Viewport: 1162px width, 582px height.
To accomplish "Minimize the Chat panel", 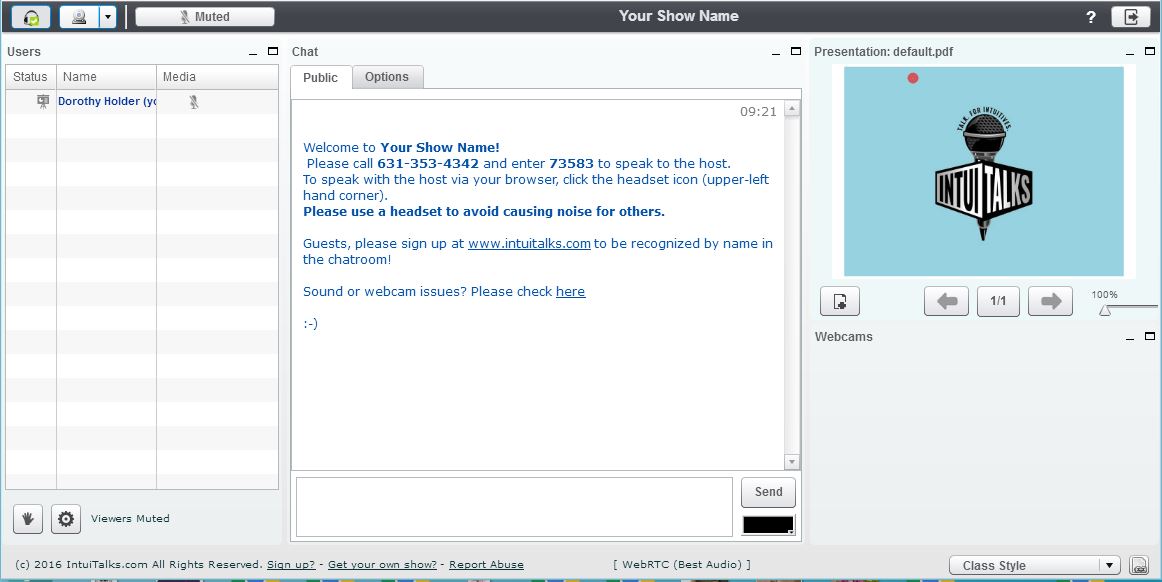I will point(776,53).
